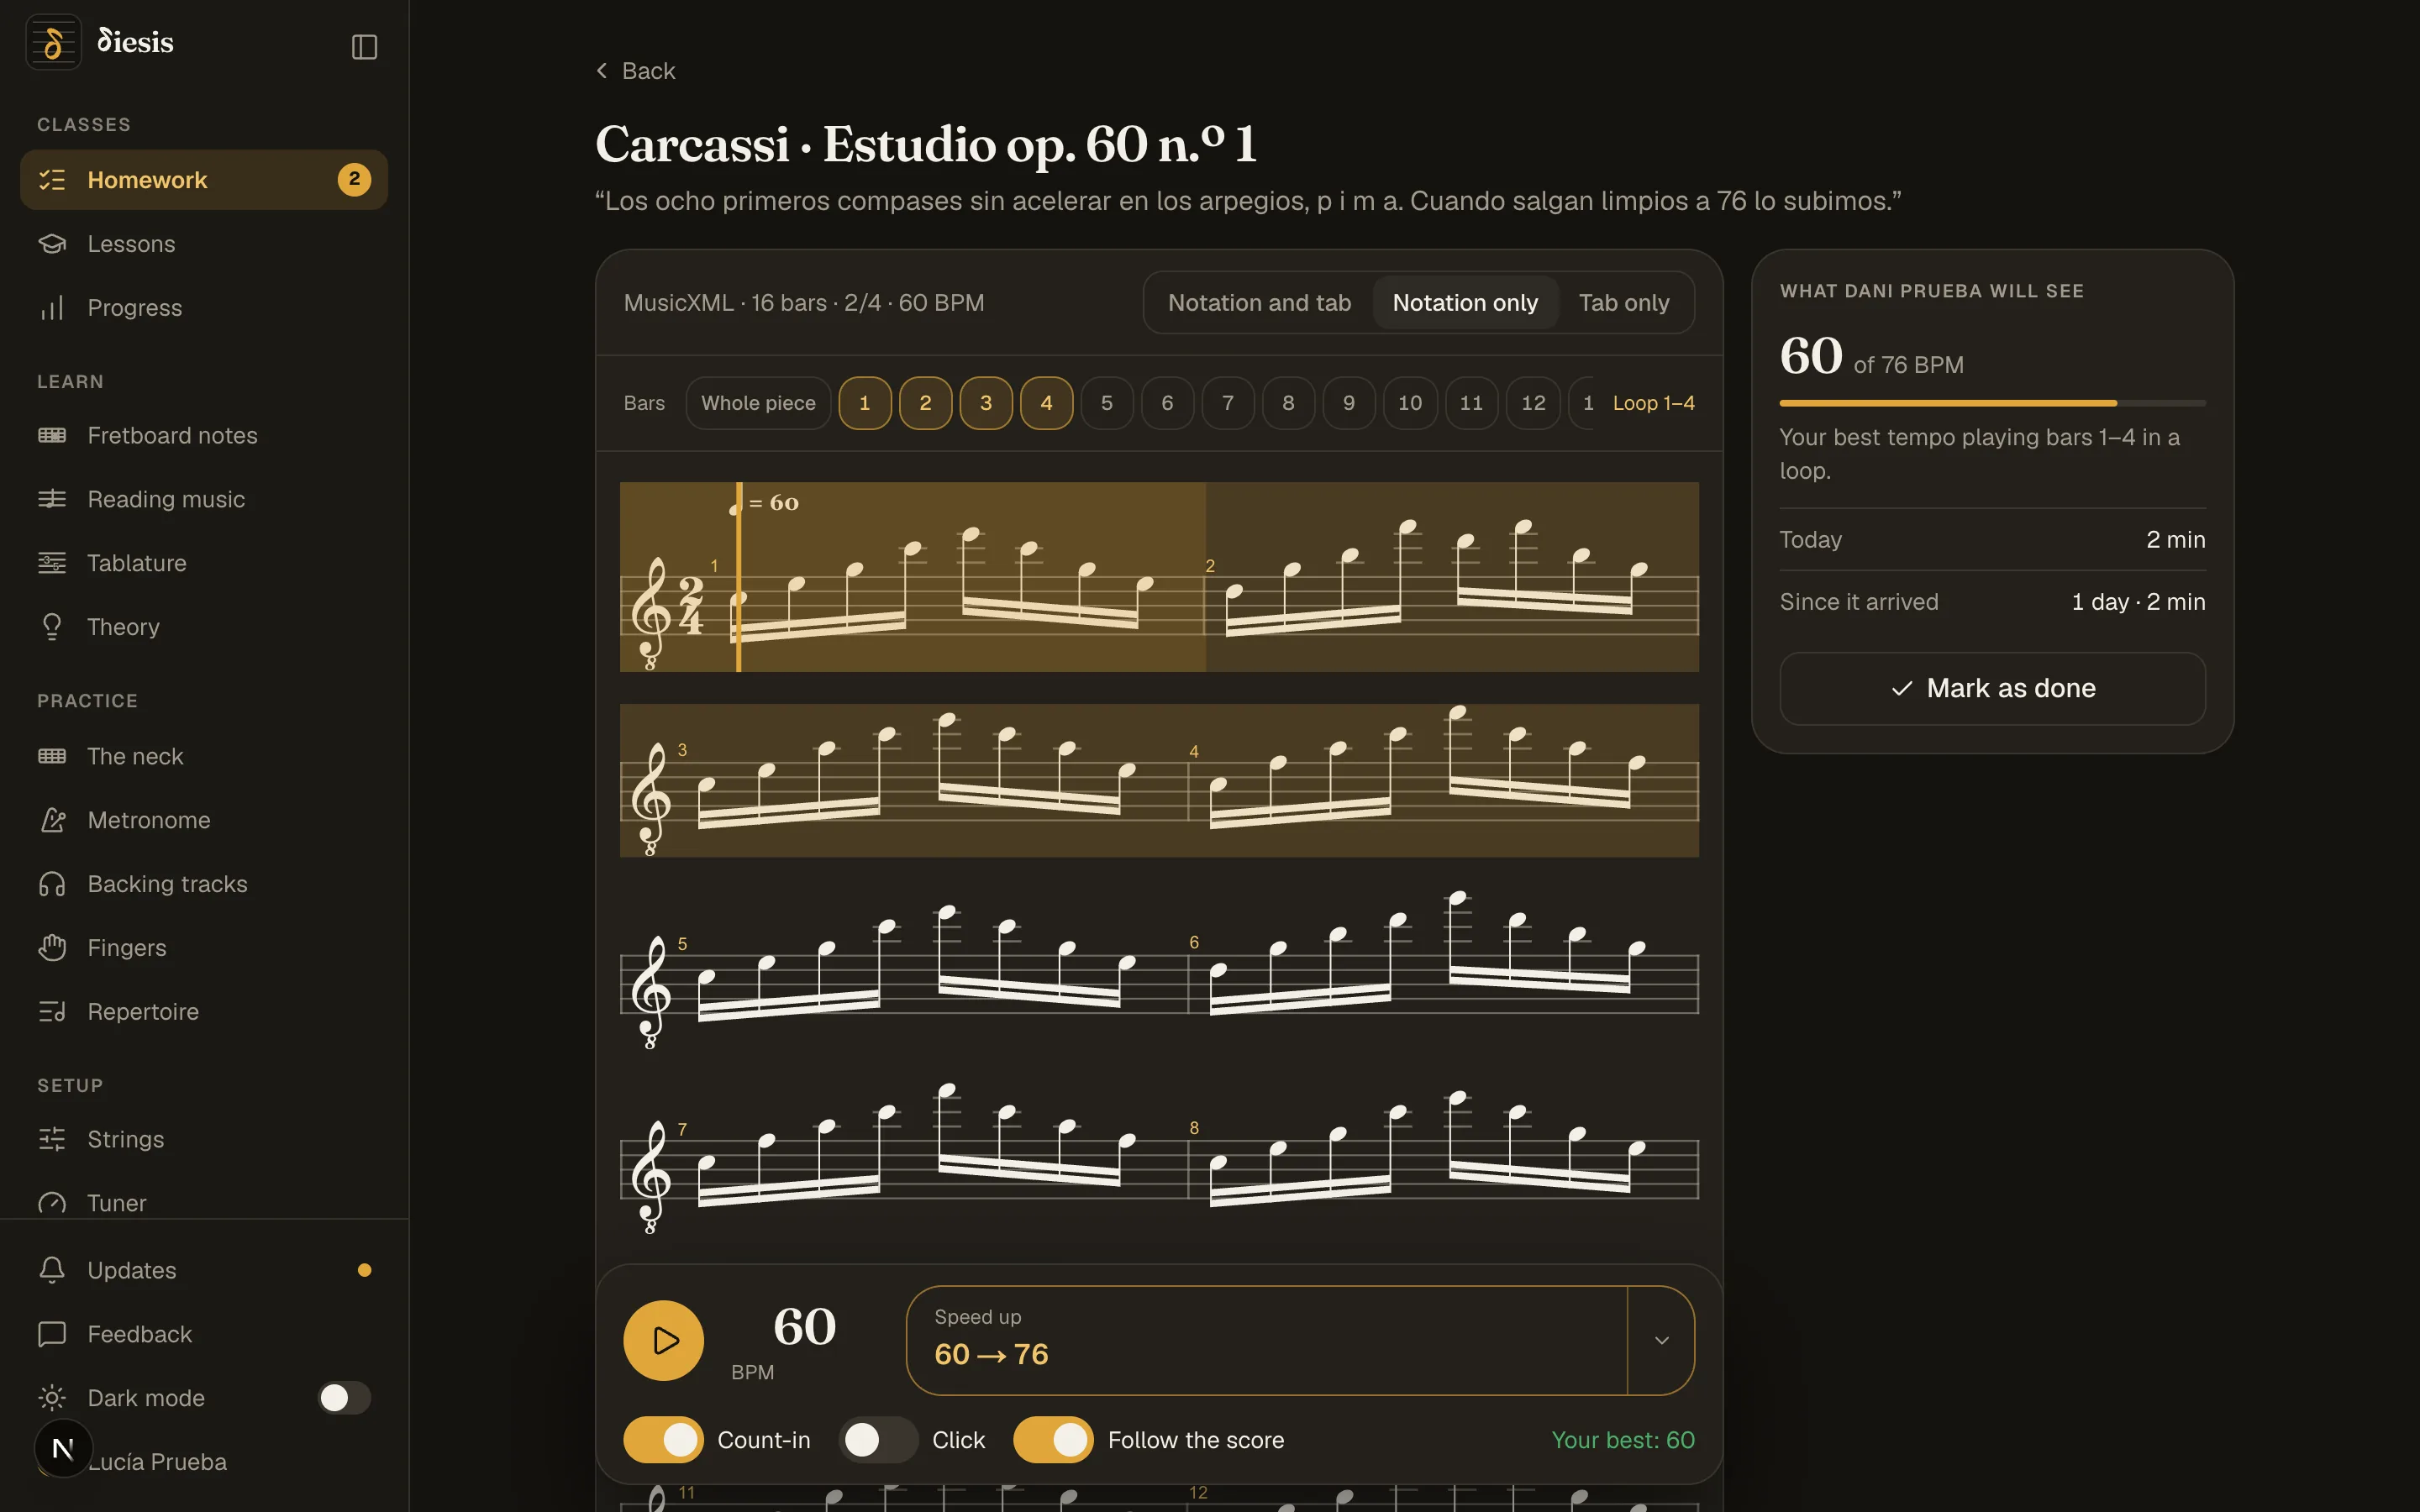2420x1512 pixels.
Task: Open Homework checklist icon
Action: [52, 180]
